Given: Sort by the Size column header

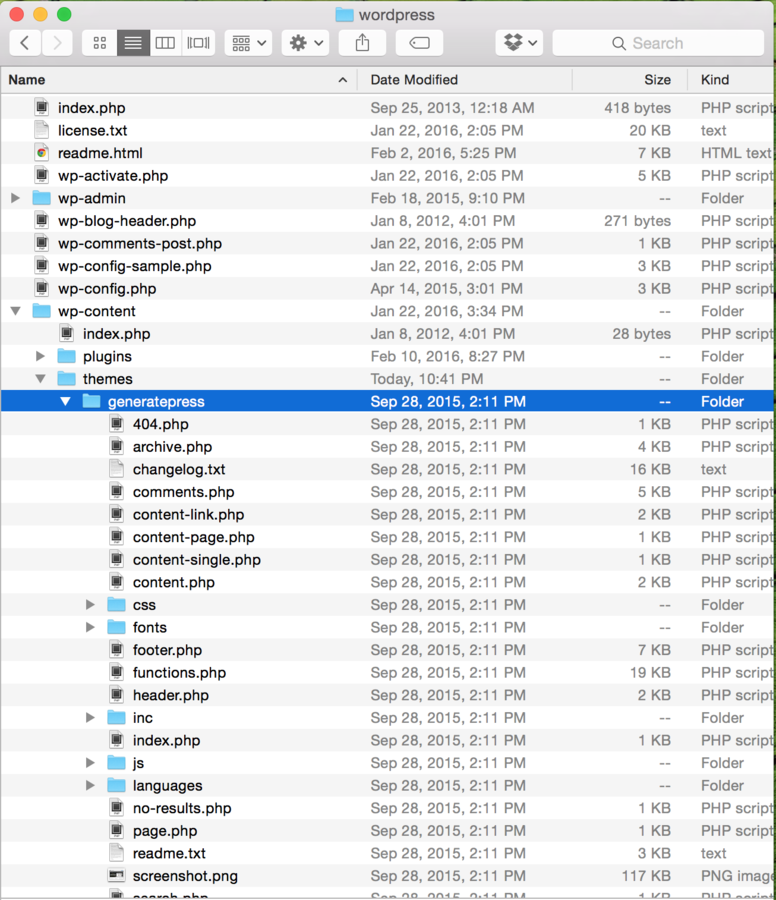Looking at the screenshot, I should 630,80.
